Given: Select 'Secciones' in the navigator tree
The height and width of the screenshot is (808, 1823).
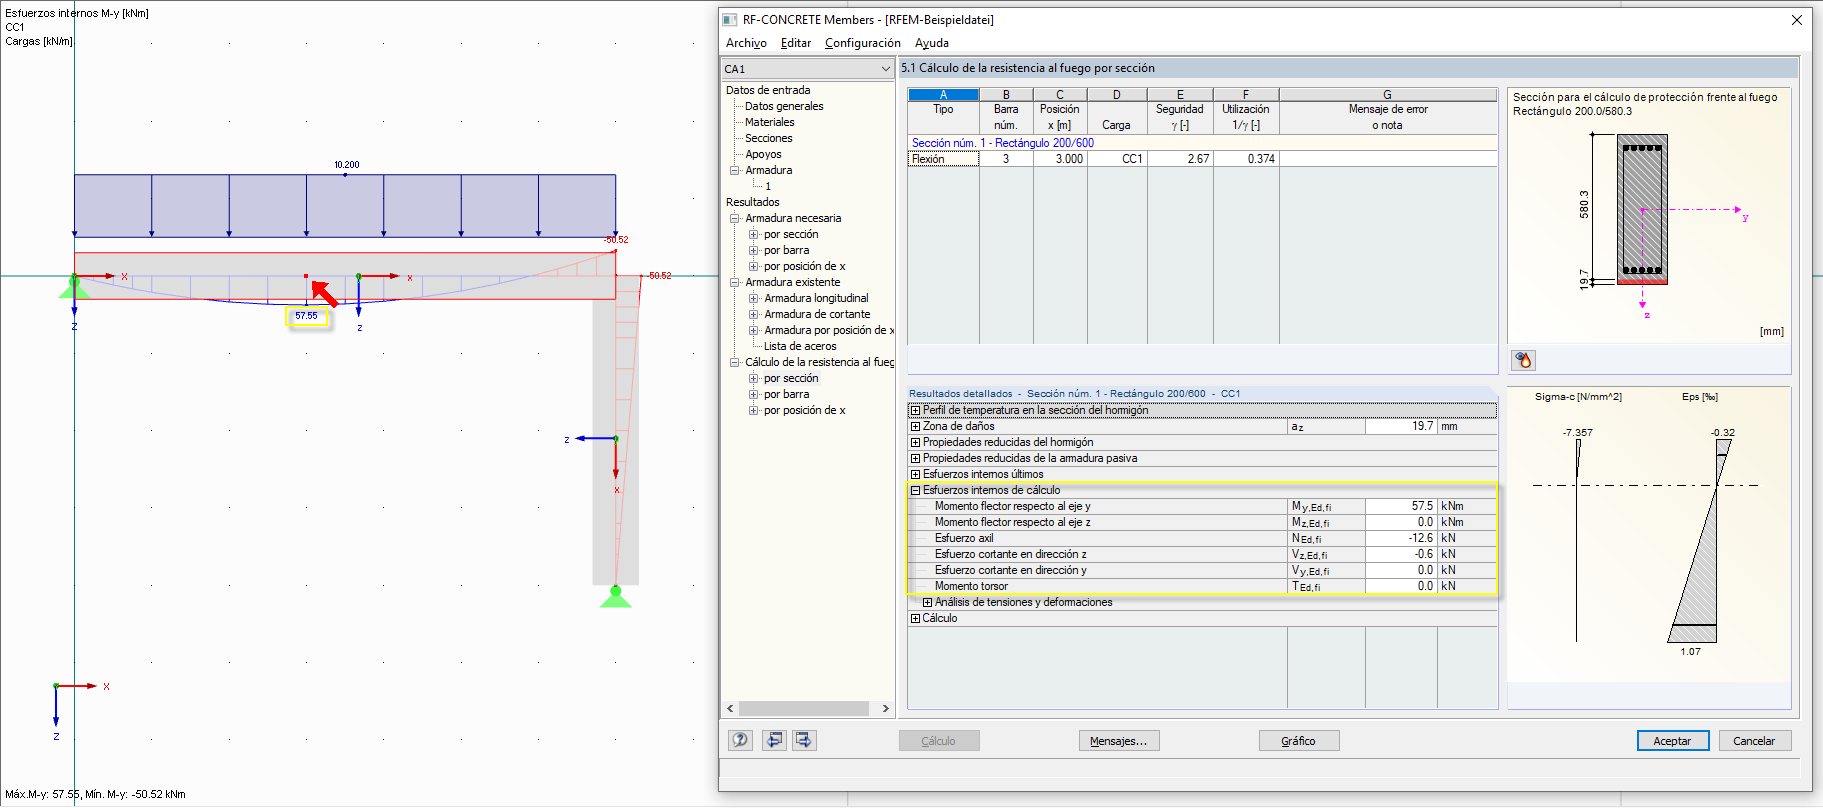Looking at the screenshot, I should tap(768, 138).
